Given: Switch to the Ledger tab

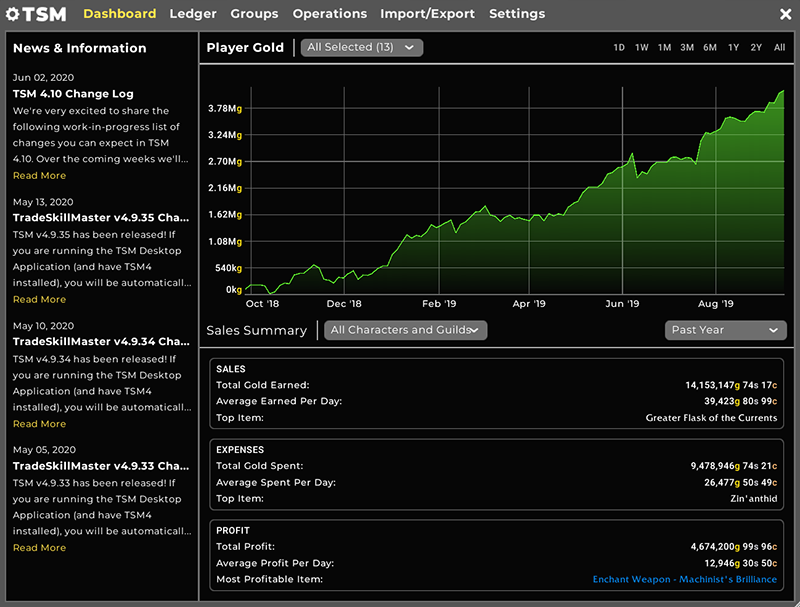Looking at the screenshot, I should point(193,14).
